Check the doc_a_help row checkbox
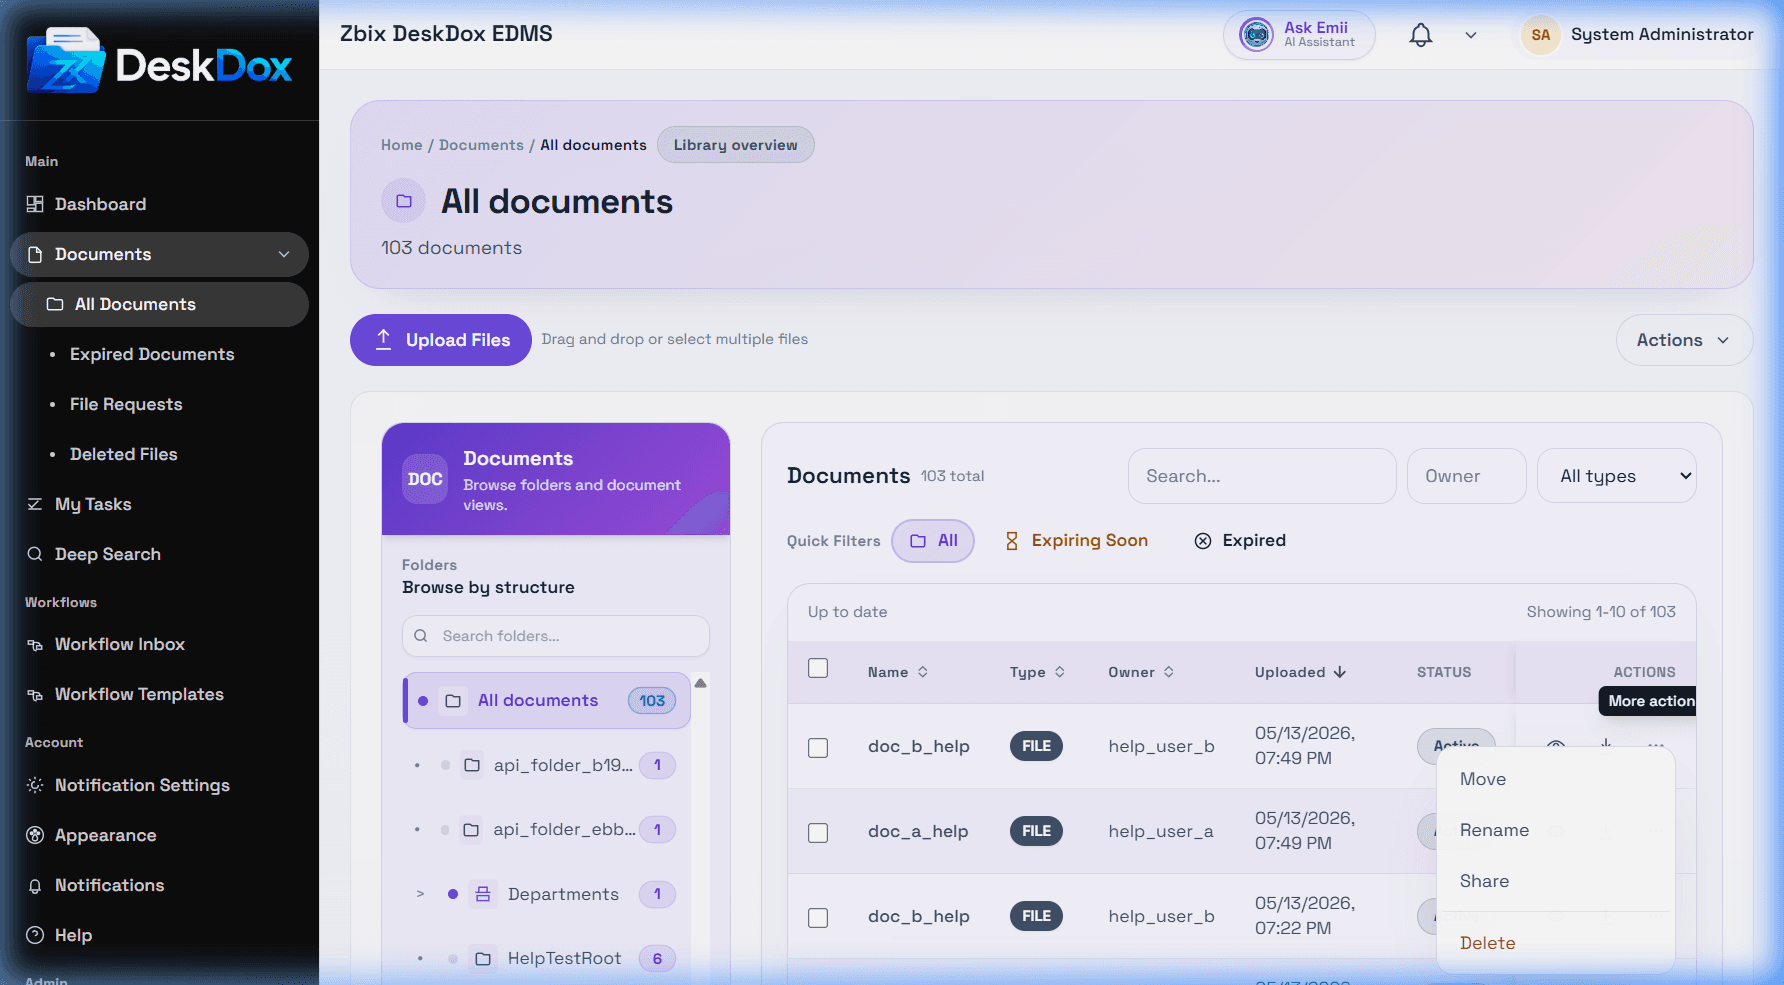This screenshot has width=1784, height=985. point(818,833)
